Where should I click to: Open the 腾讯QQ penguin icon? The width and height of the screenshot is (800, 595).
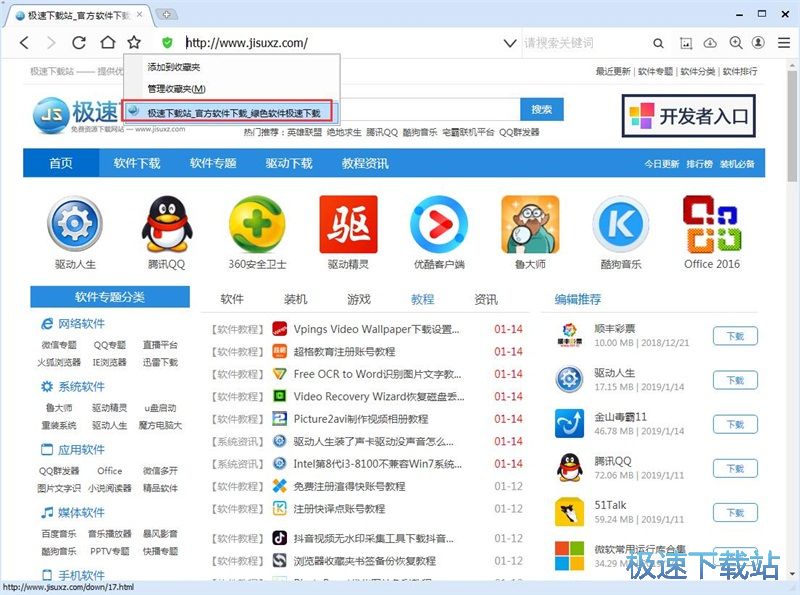click(x=167, y=225)
